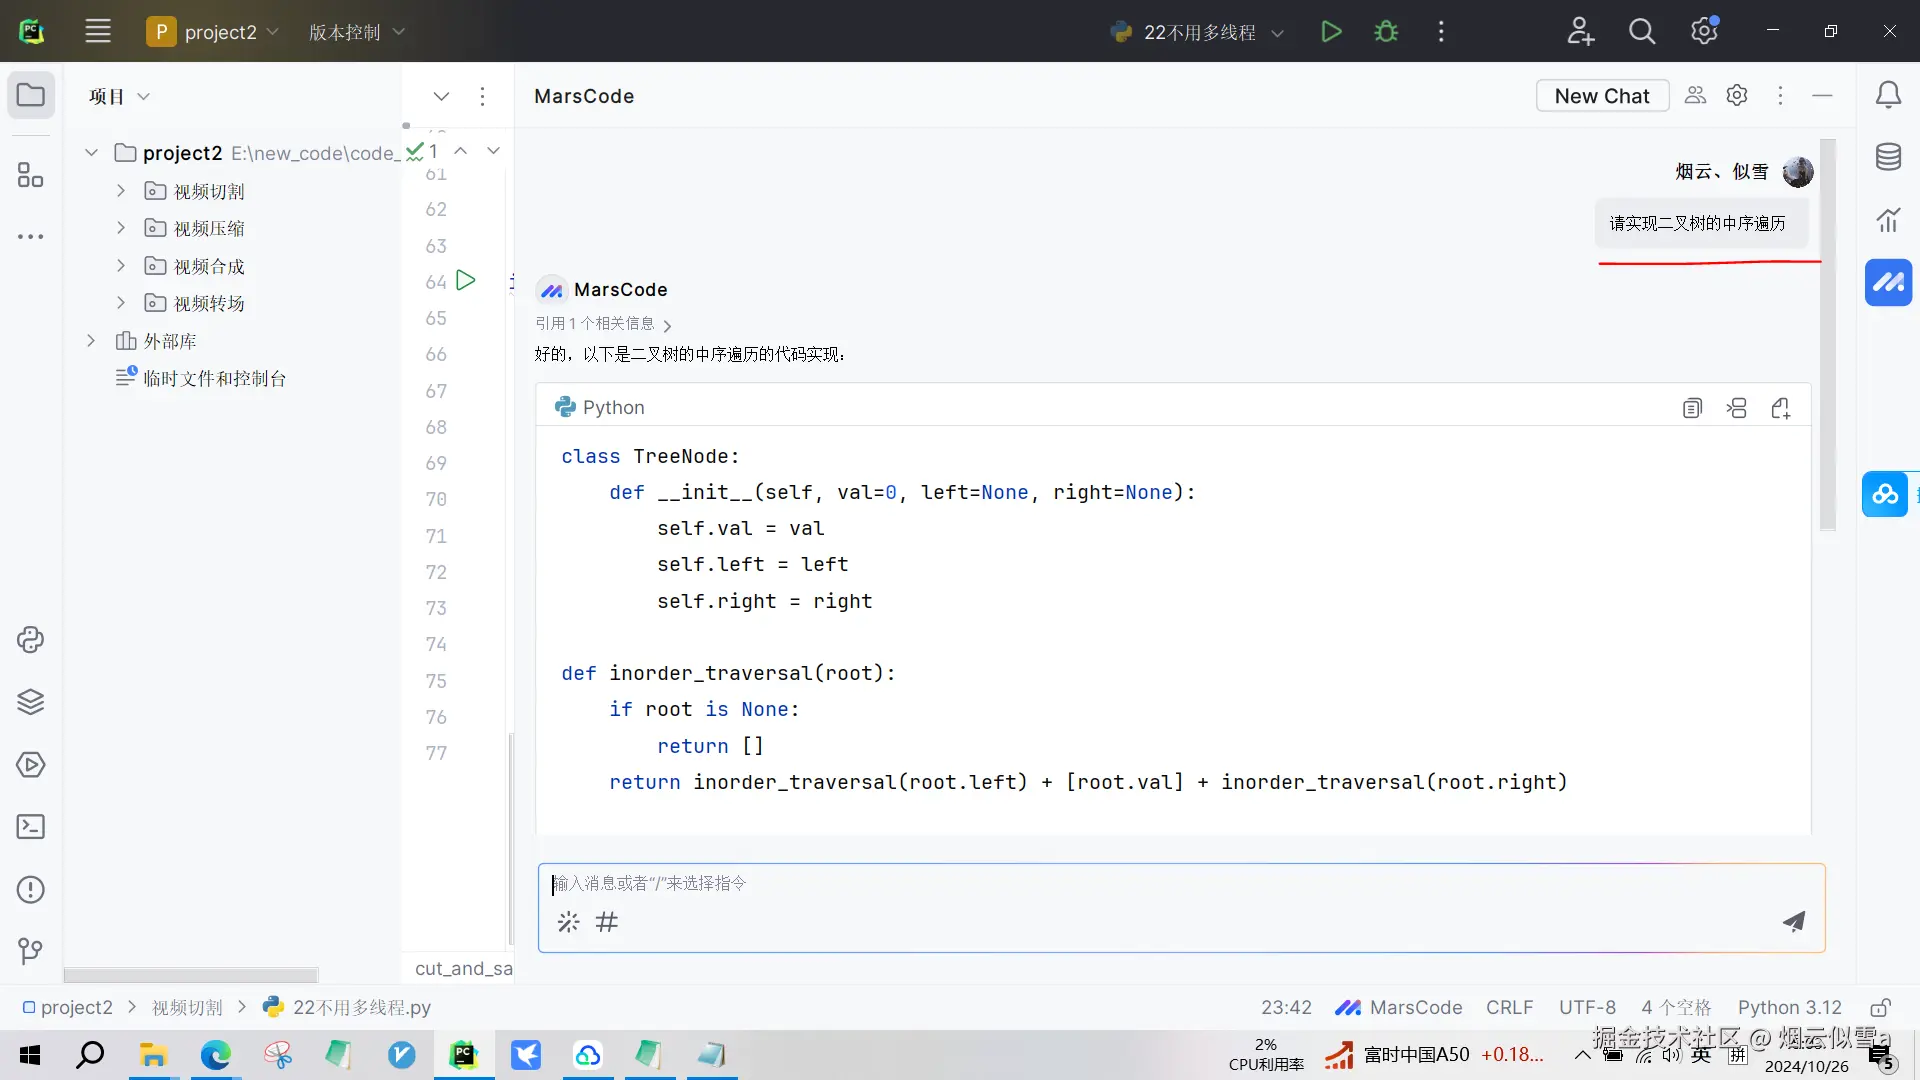Collapse the project2 root tree node

91,153
